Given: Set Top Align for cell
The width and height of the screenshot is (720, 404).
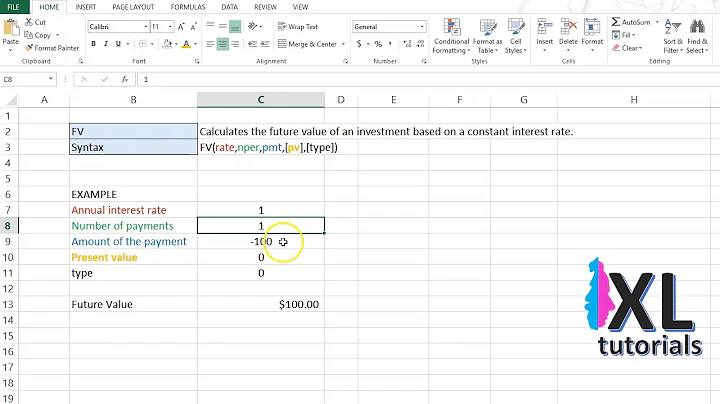Looking at the screenshot, I should pyautogui.click(x=210, y=26).
